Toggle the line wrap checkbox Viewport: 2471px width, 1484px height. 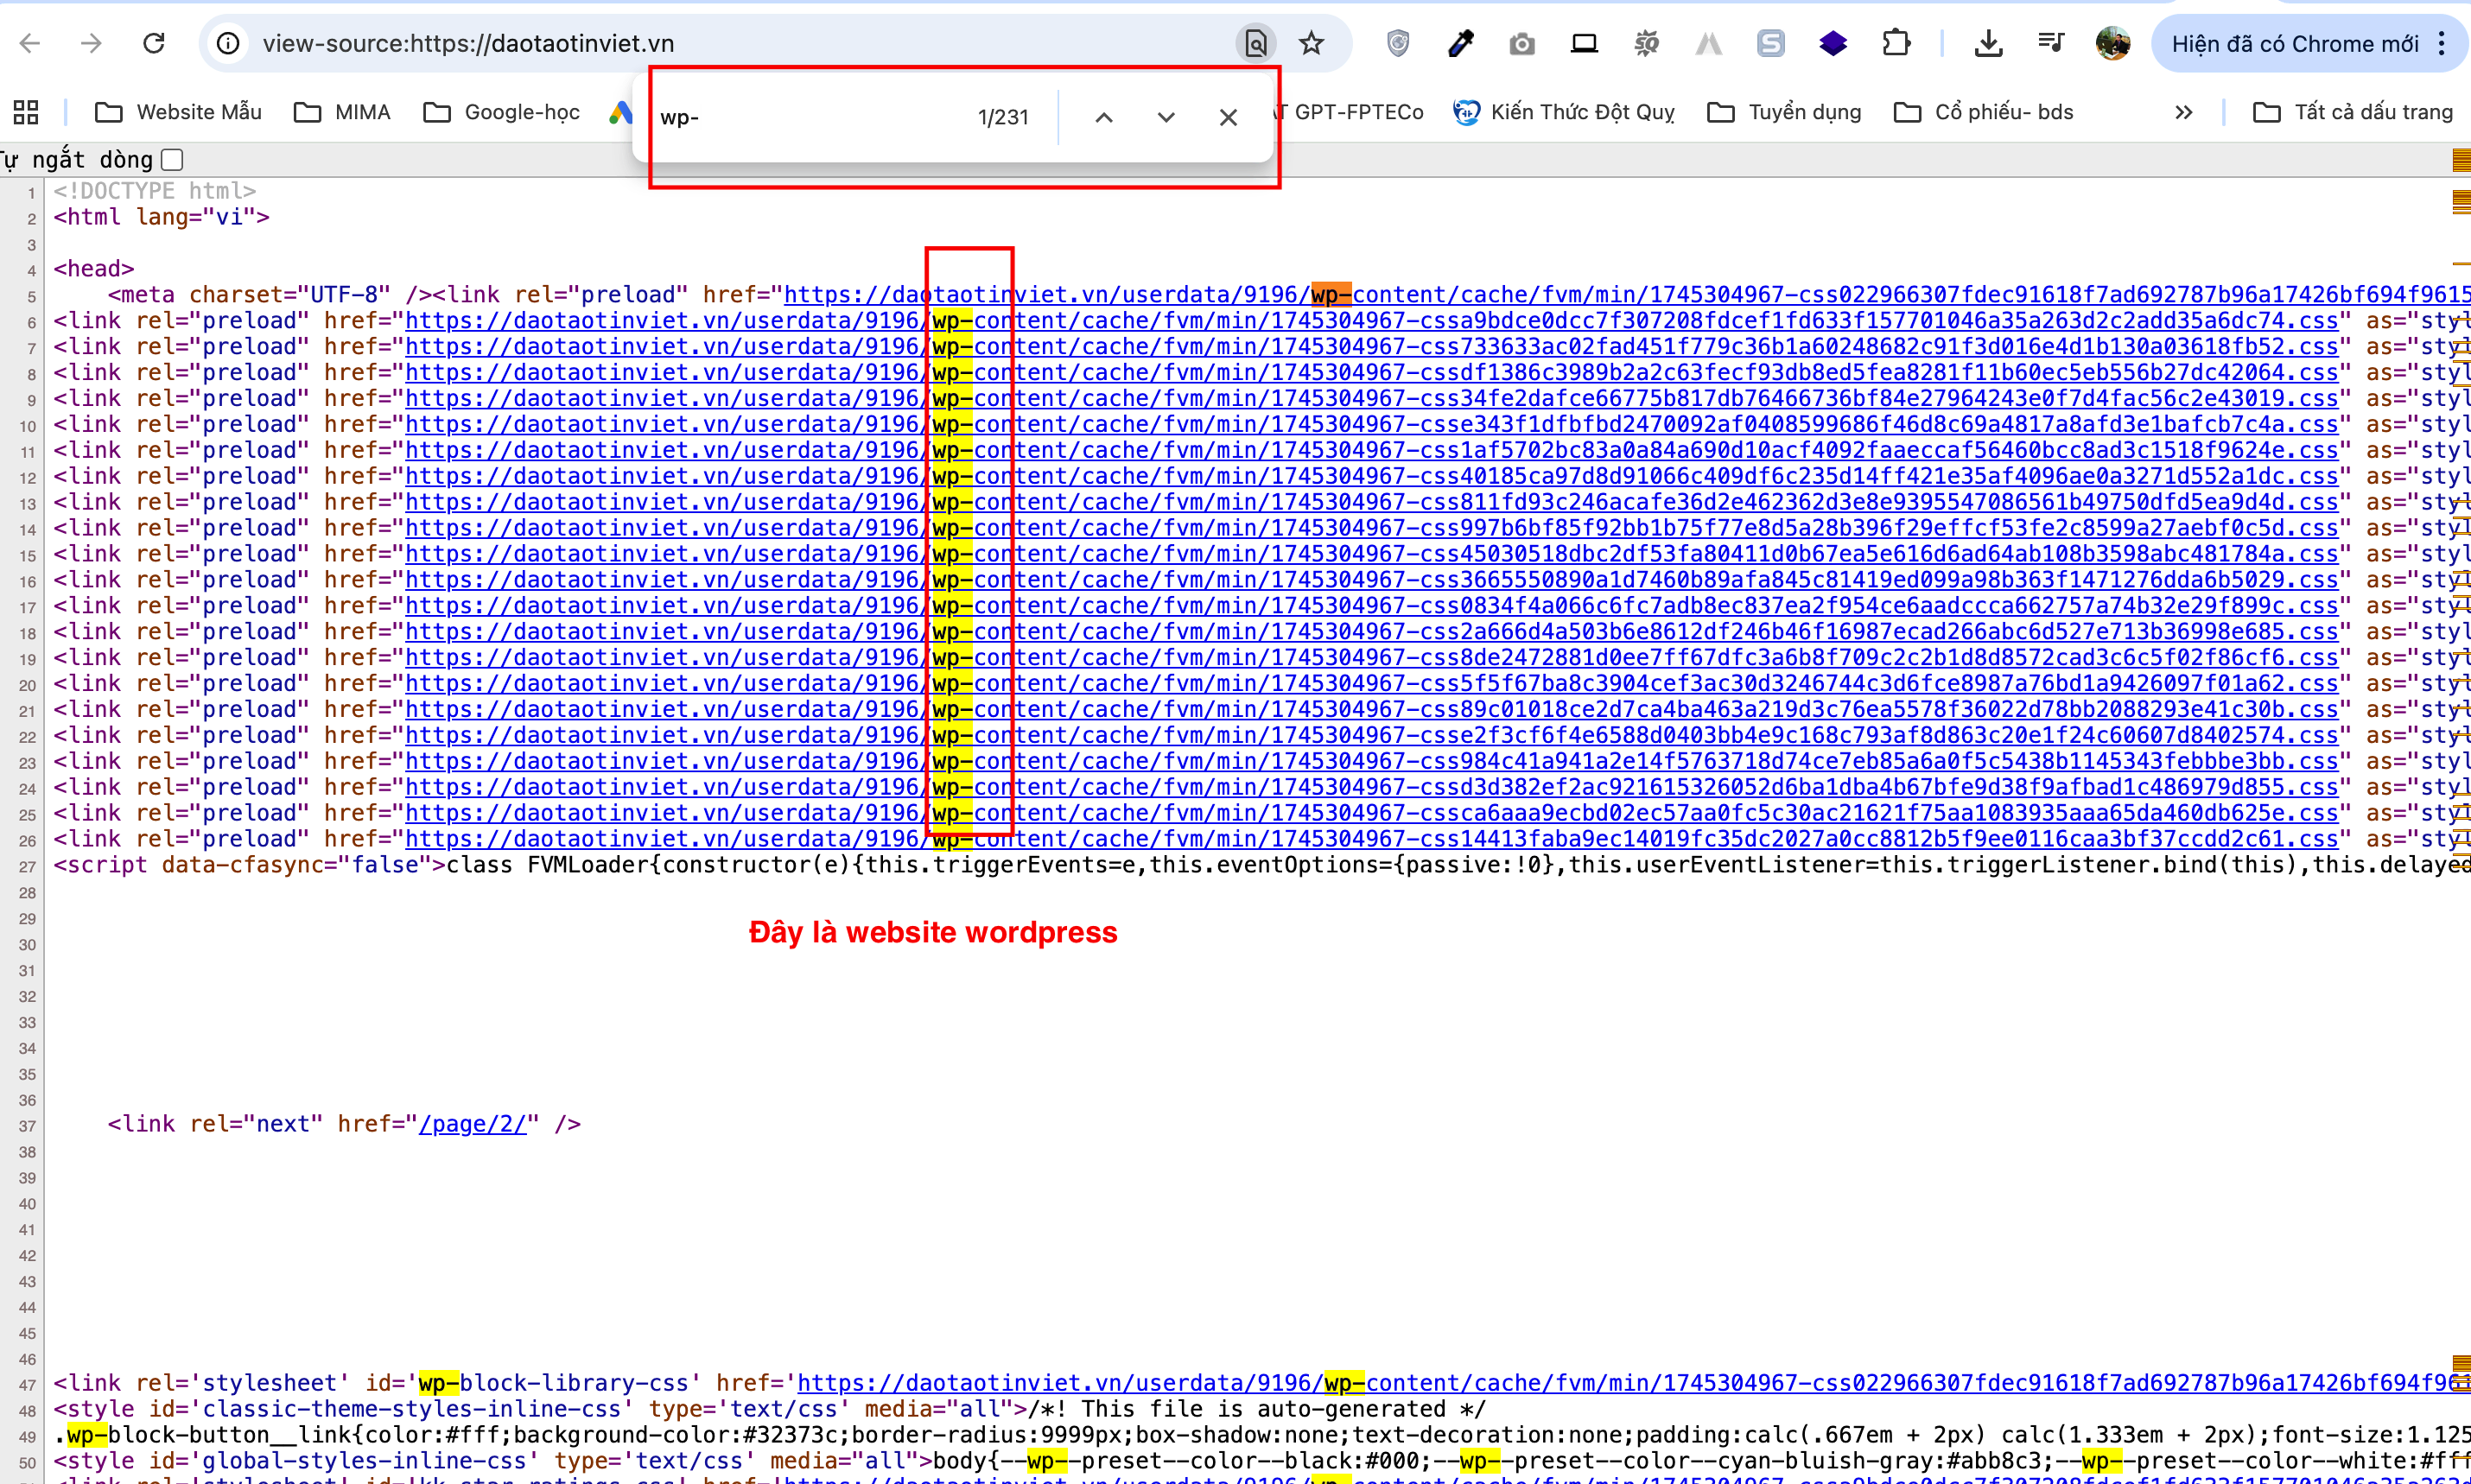pyautogui.click(x=172, y=160)
